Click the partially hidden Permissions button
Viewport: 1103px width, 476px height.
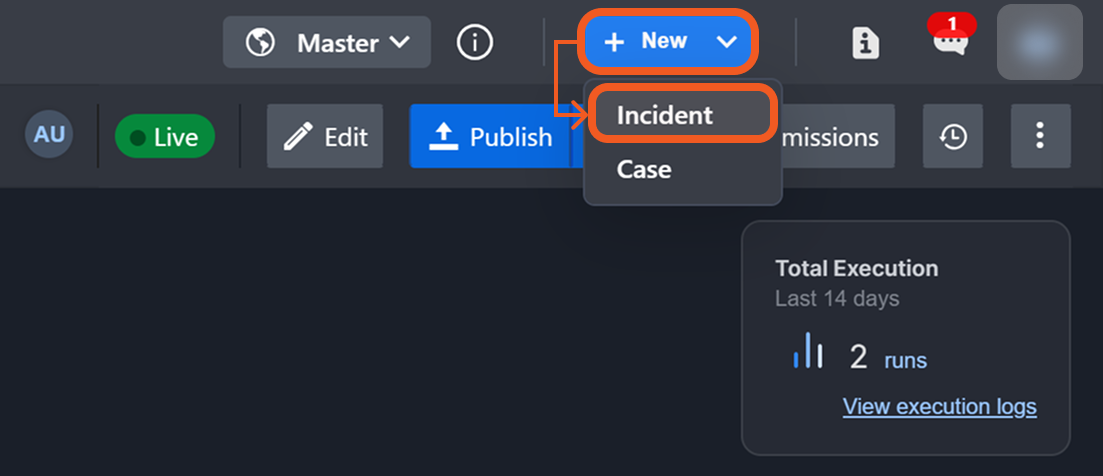(x=836, y=137)
